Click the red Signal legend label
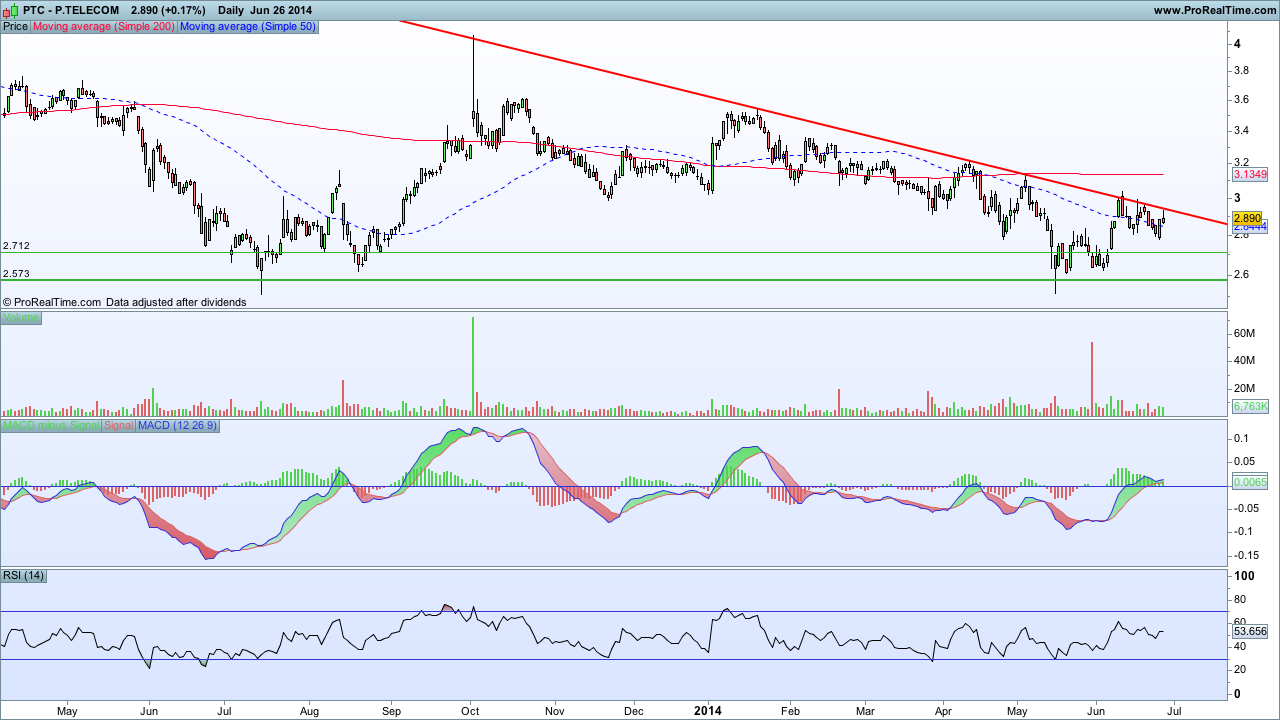The width and height of the screenshot is (1280, 720). [119, 426]
